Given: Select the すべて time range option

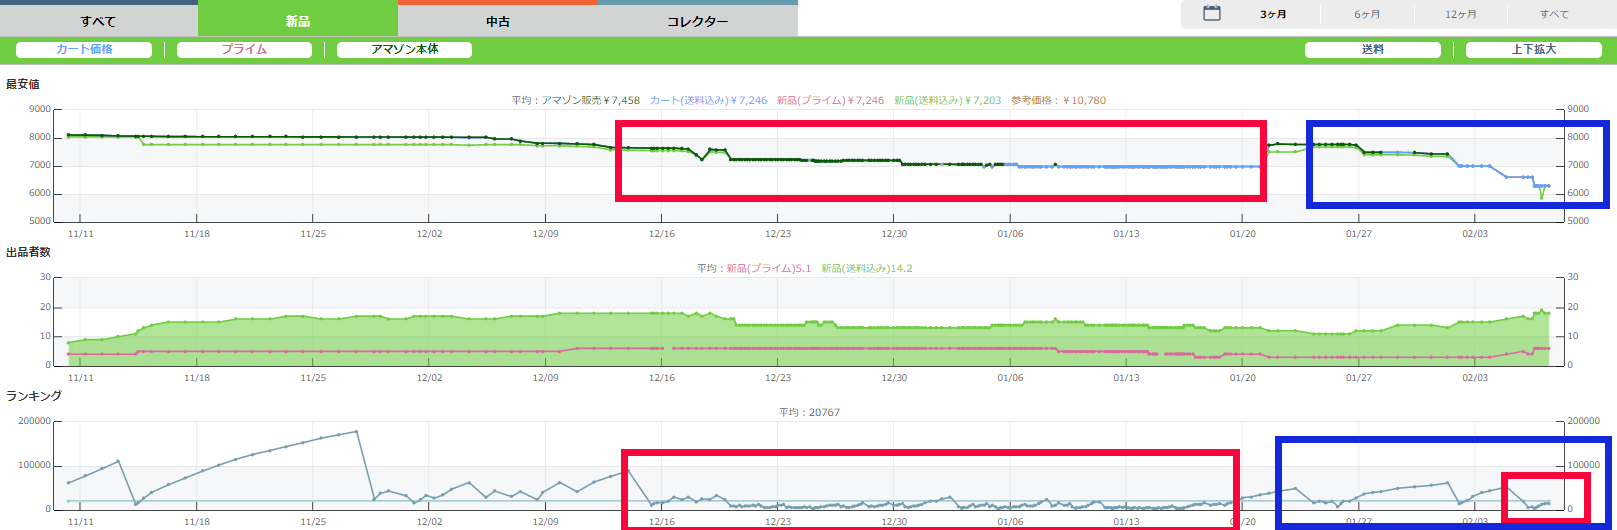Looking at the screenshot, I should [x=1554, y=14].
